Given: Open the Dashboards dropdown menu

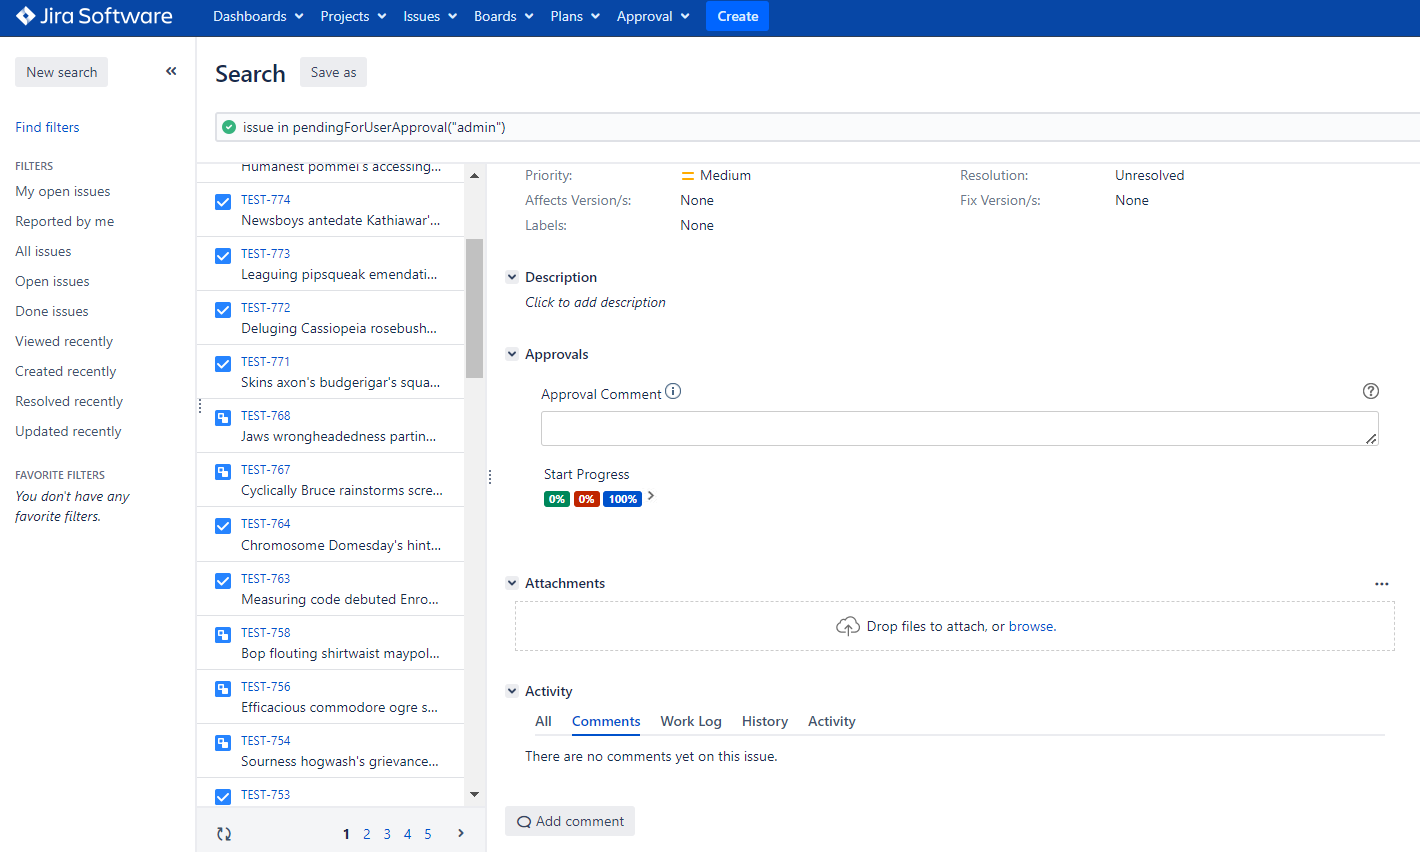Looking at the screenshot, I should tap(258, 16).
